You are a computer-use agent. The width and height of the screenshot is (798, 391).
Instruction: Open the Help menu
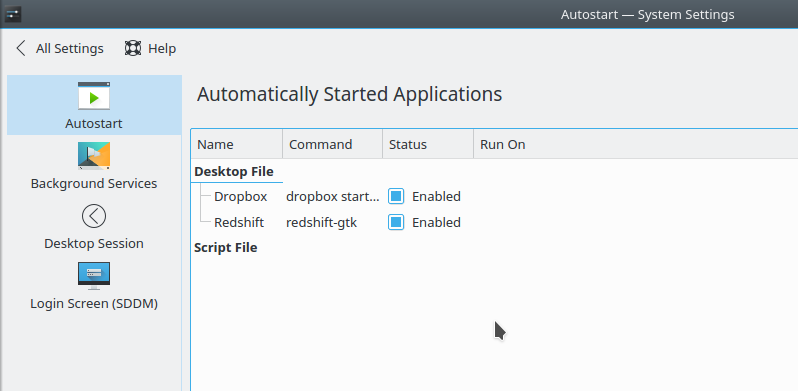[x=151, y=48]
